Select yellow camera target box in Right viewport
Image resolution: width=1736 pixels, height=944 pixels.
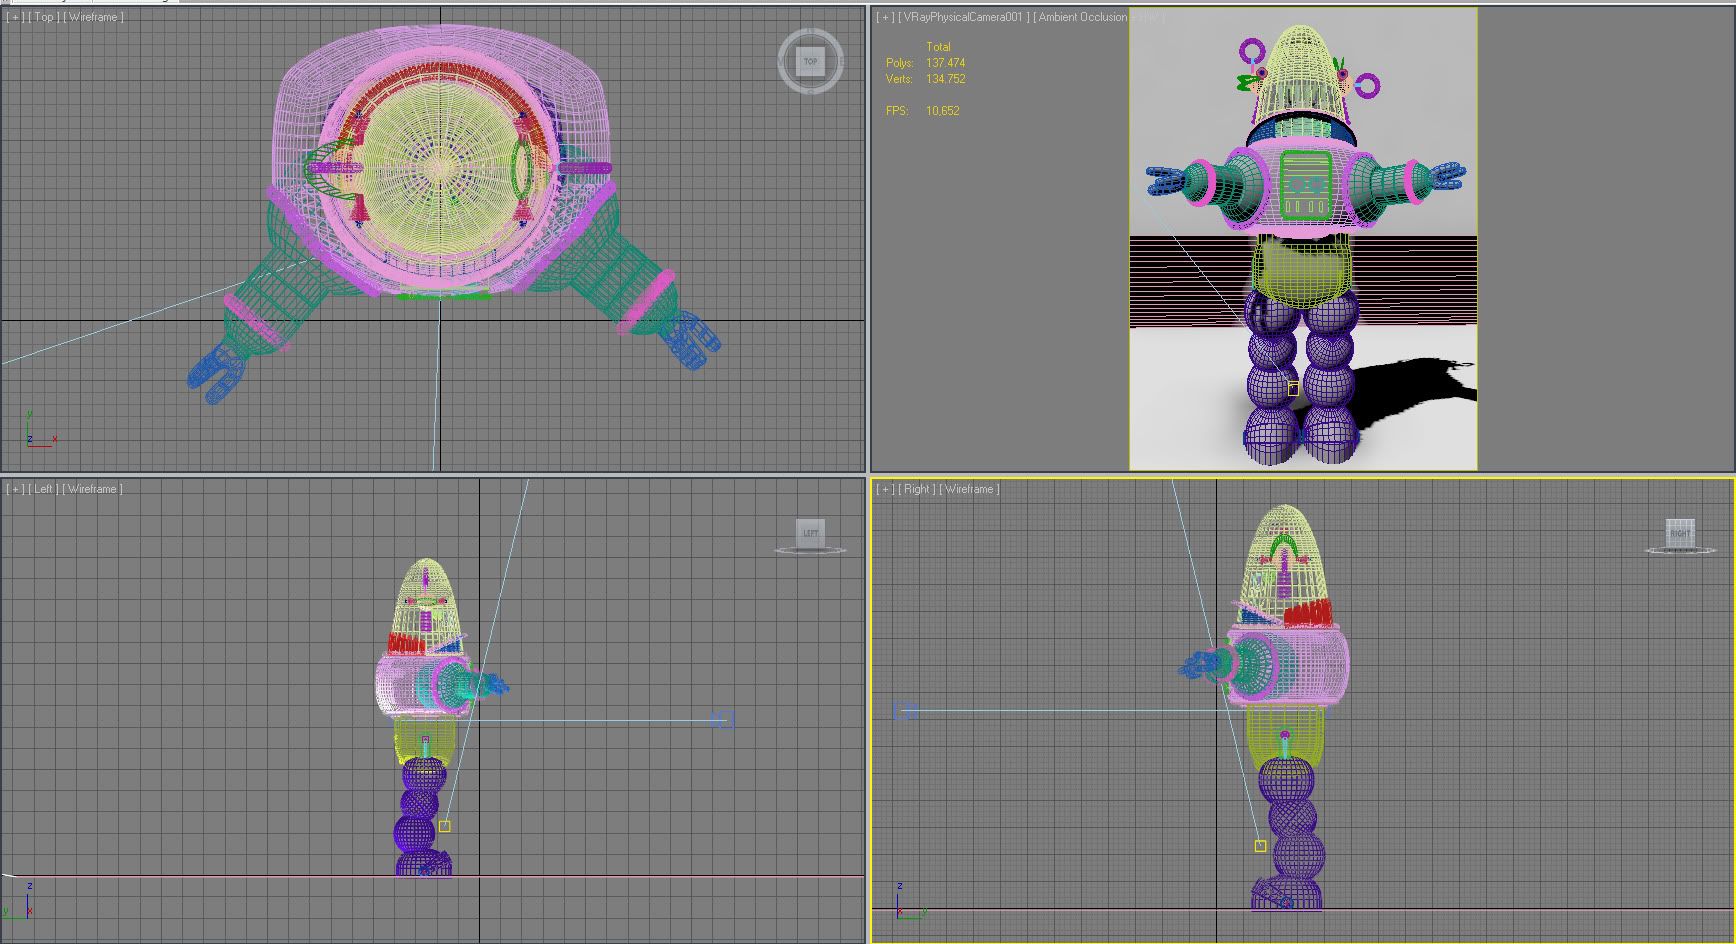(1260, 846)
